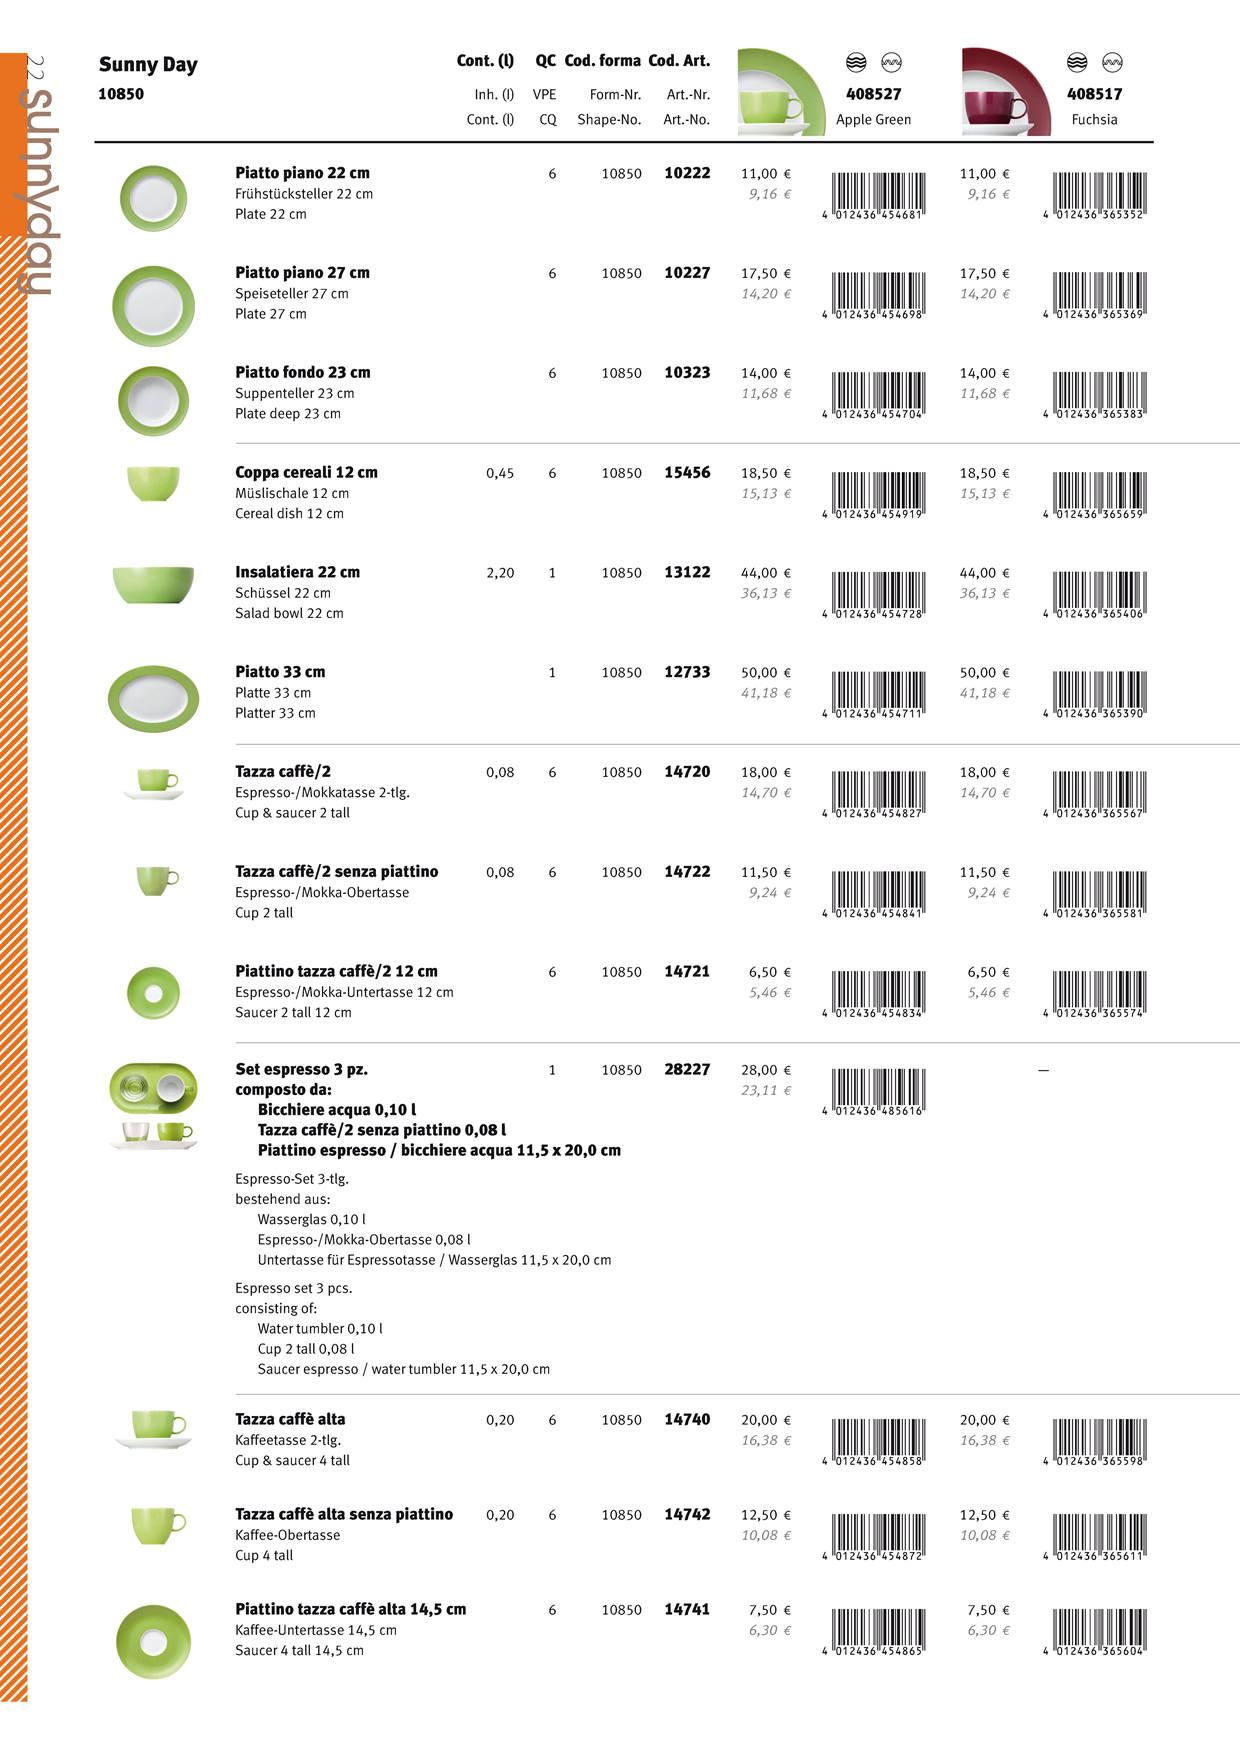Open the oval Piatto 33 cm platter image
This screenshot has width=1240, height=1754.
tap(153, 698)
